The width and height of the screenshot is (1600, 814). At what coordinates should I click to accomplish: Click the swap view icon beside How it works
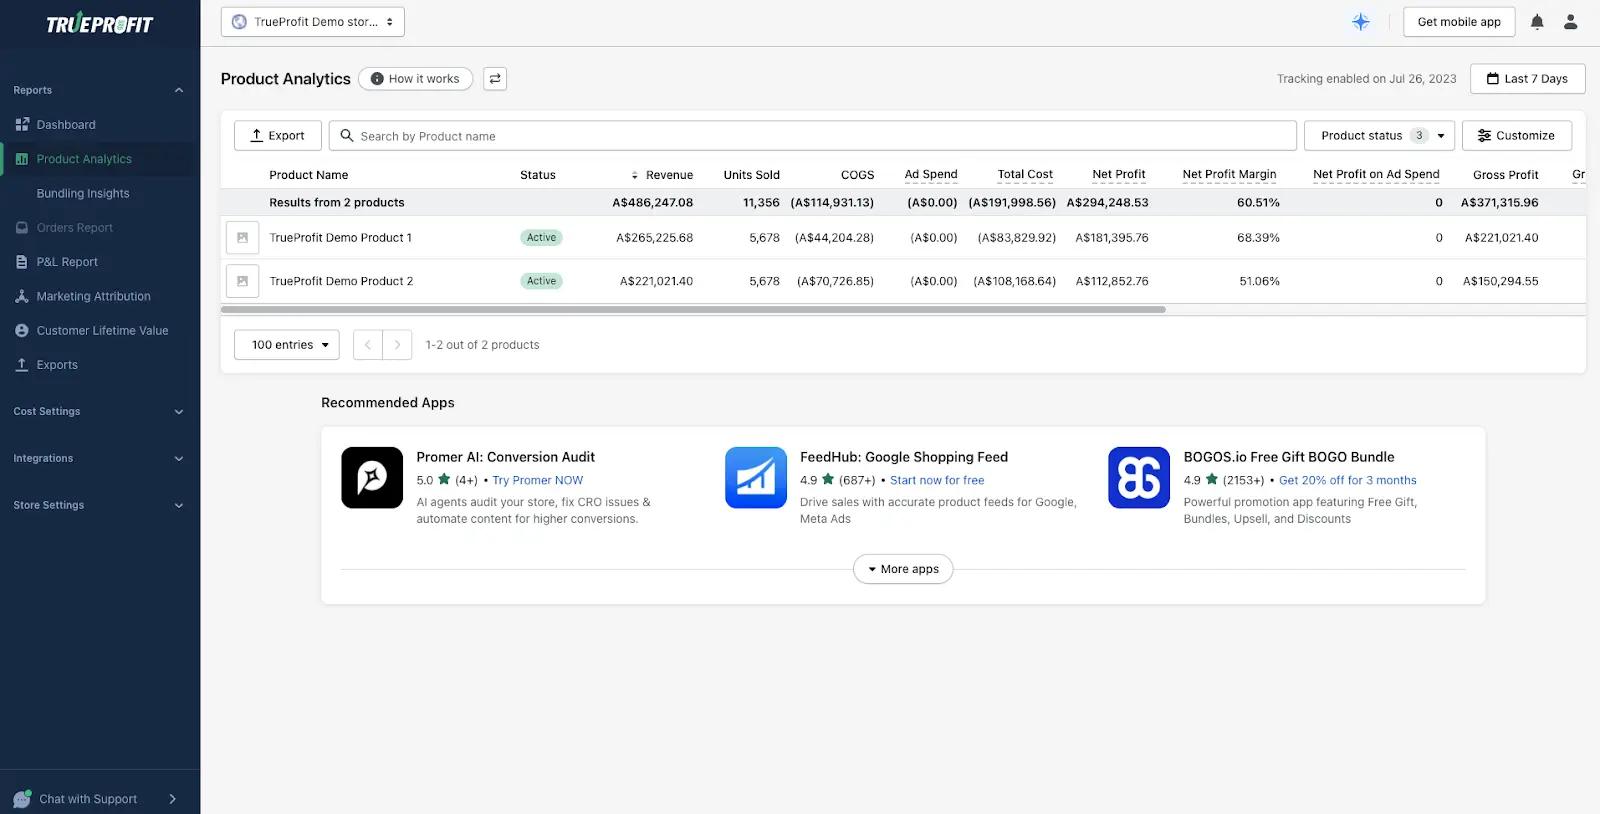coord(495,79)
